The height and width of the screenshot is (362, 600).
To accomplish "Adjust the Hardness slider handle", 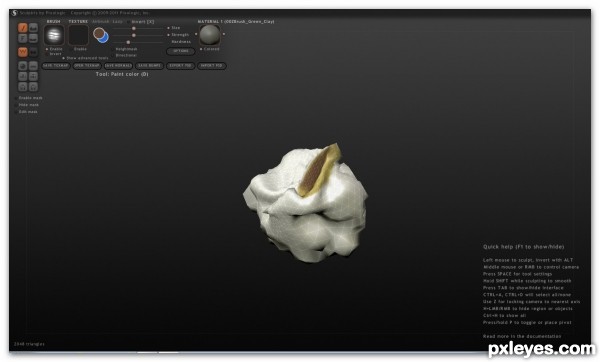I will pyautogui.click(x=128, y=42).
